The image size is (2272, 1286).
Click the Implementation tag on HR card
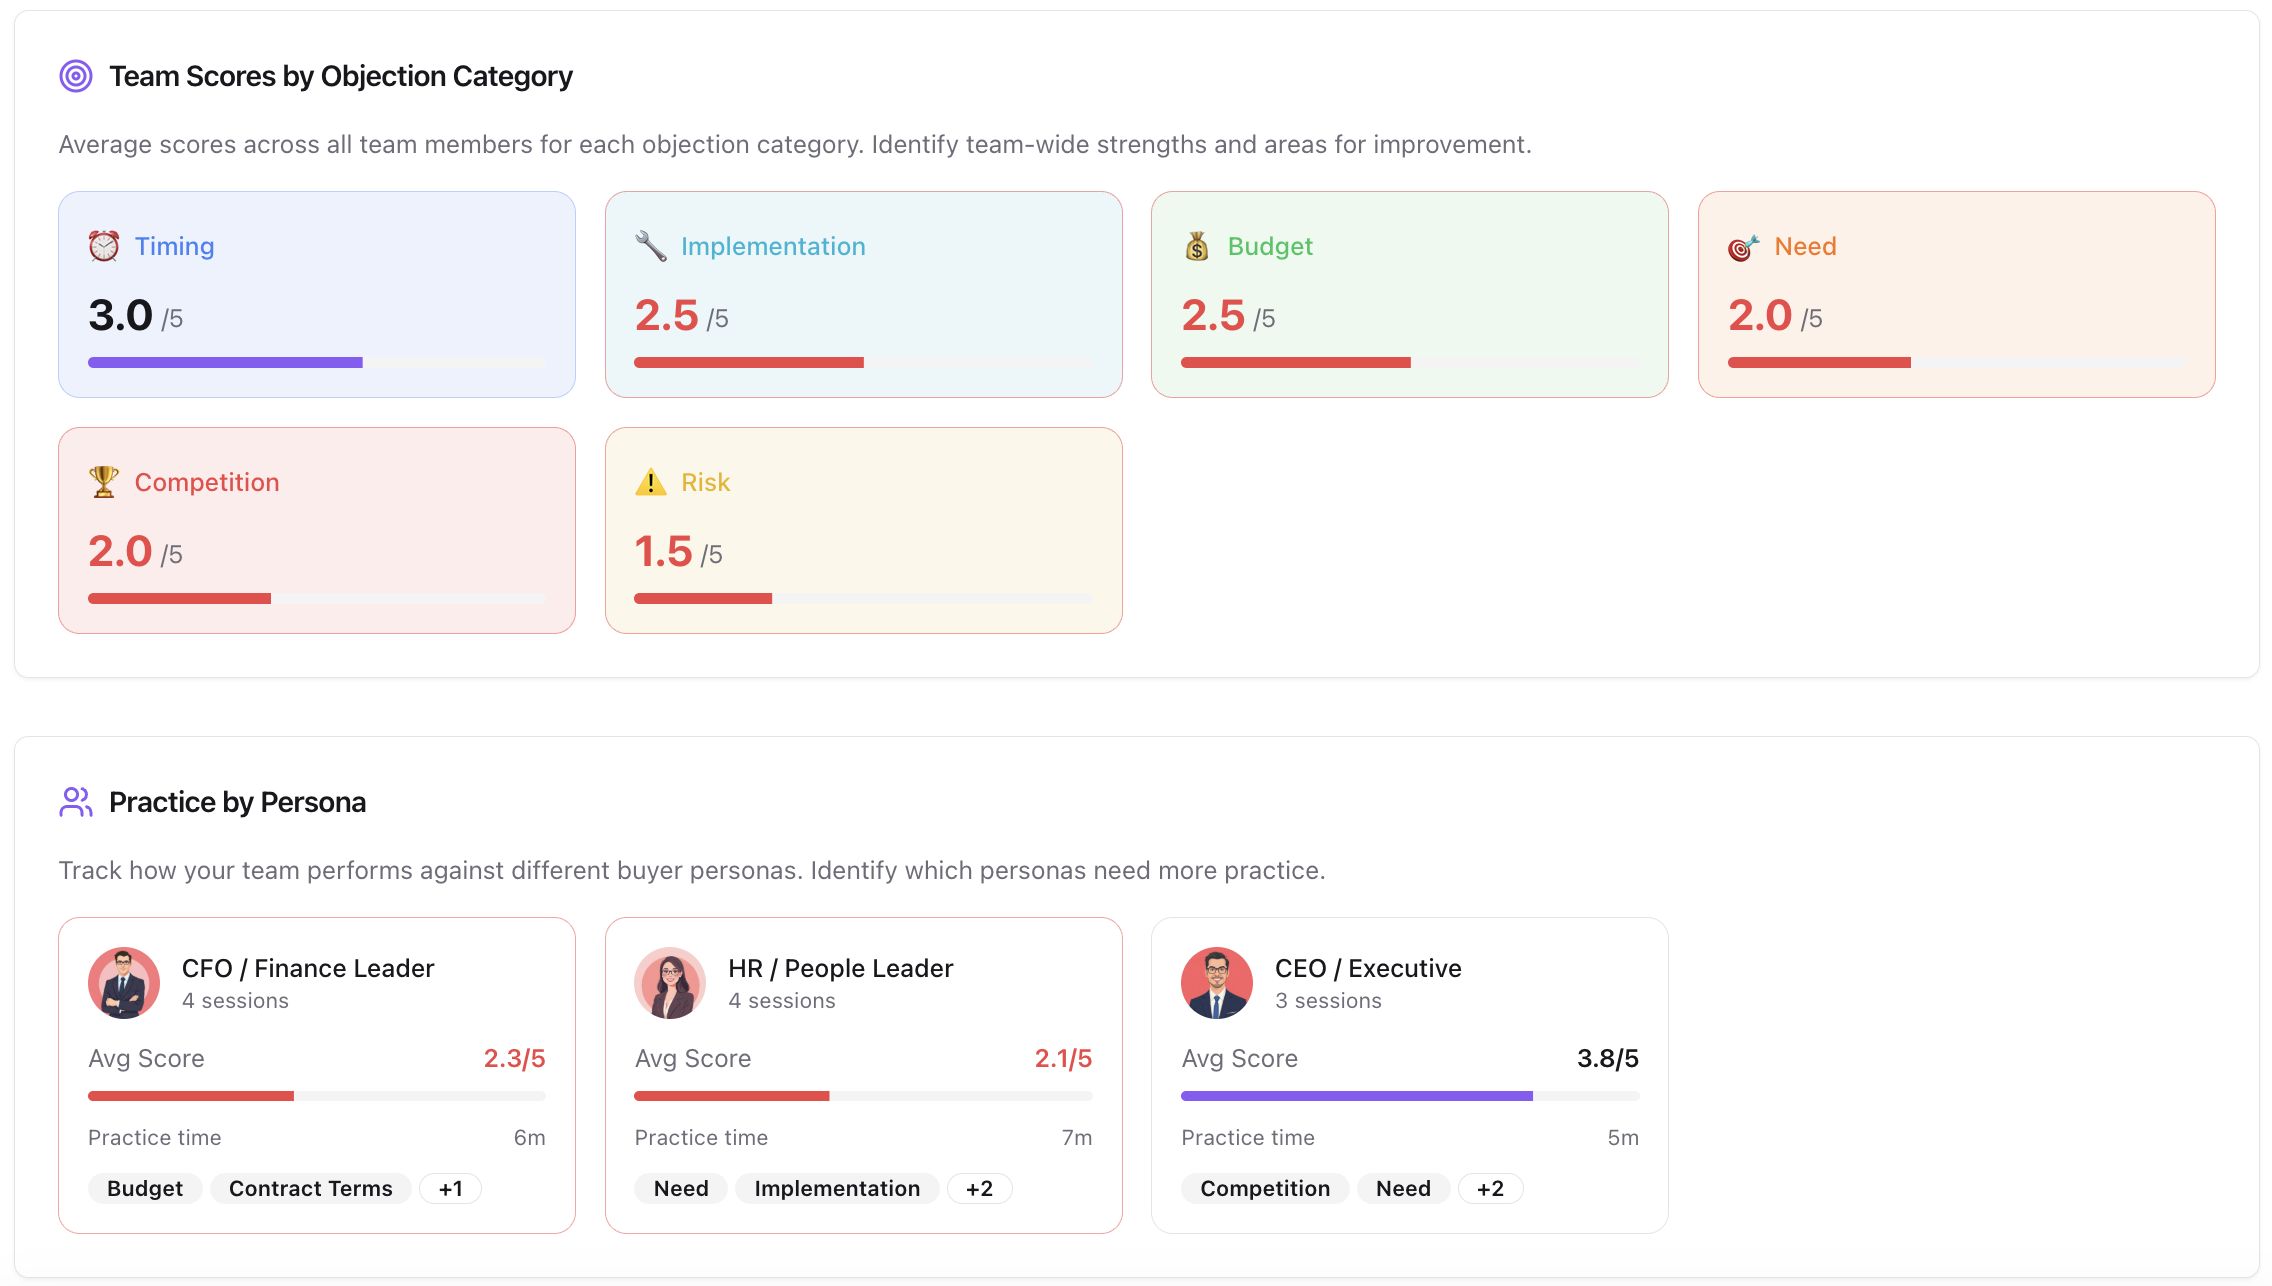point(837,1188)
